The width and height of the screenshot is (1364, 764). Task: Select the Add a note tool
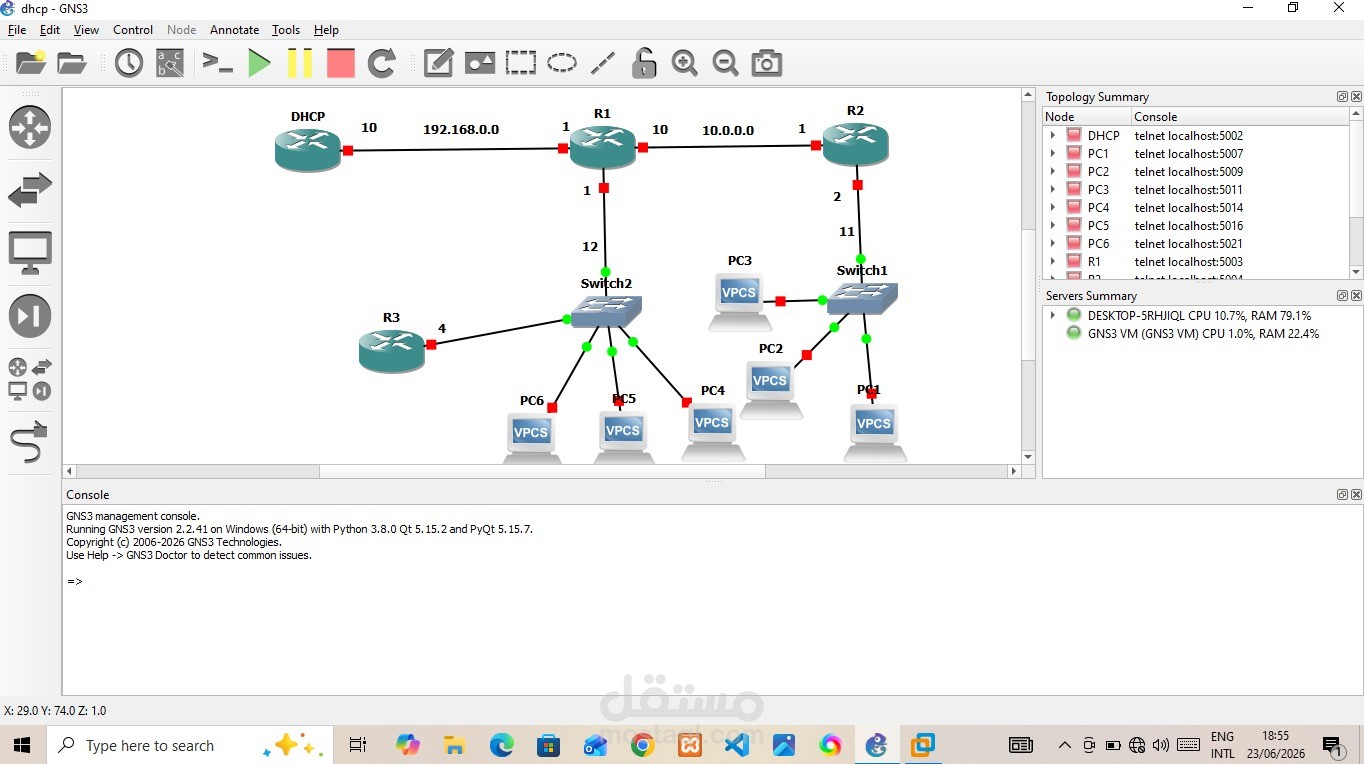click(x=438, y=63)
